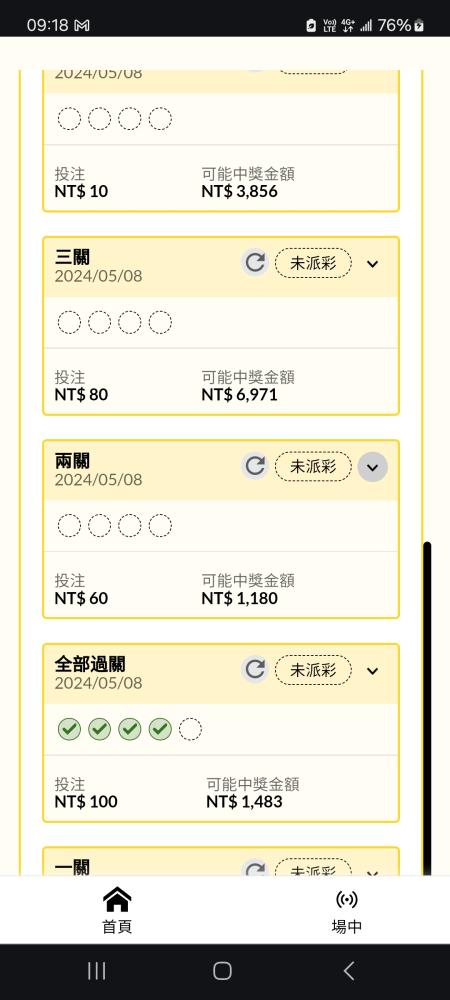Switch to the 首頁 tab label

(117, 926)
